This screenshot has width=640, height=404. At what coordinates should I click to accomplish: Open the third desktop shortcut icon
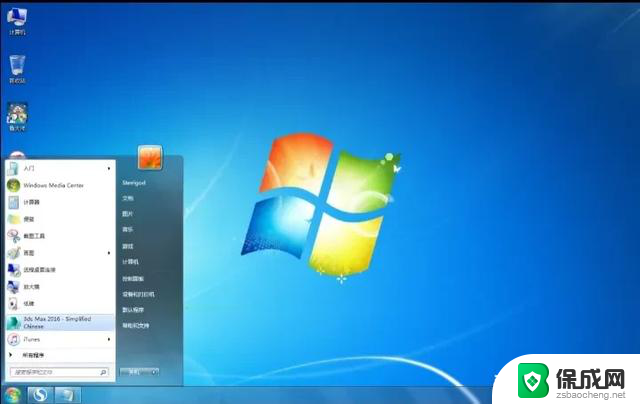[x=17, y=117]
